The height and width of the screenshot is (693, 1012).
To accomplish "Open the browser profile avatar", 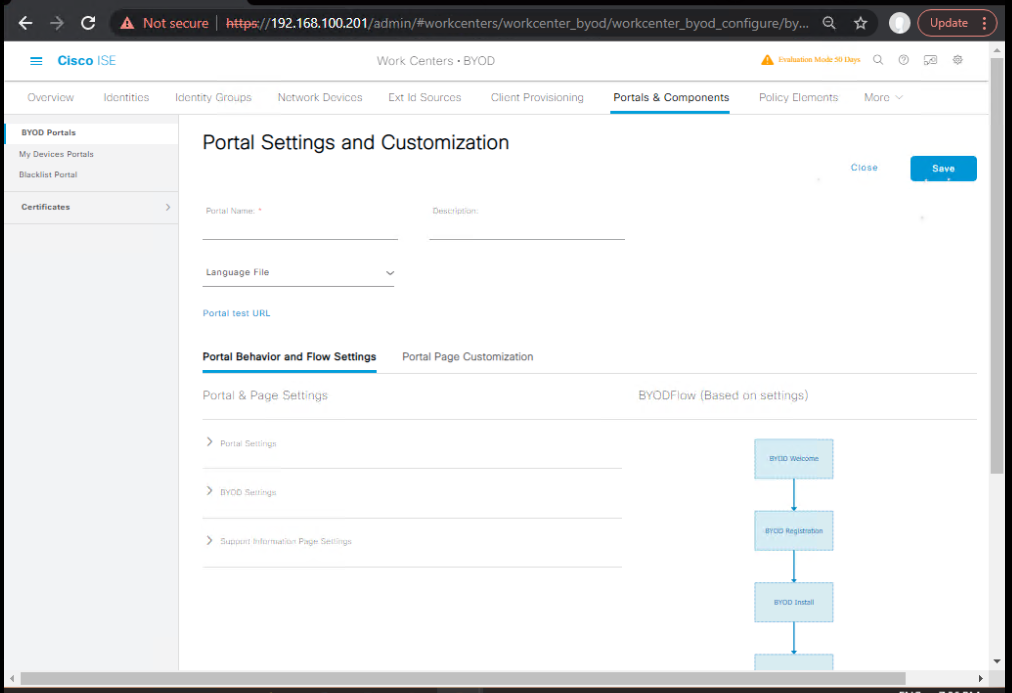I will click(x=899, y=23).
